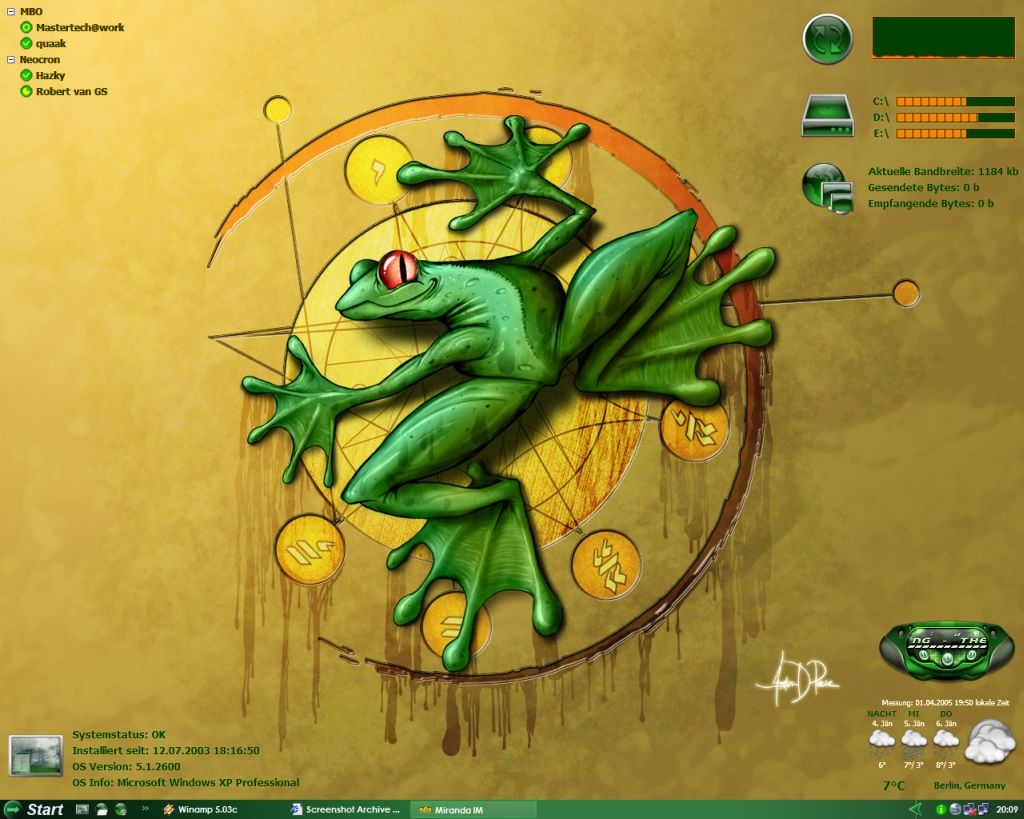Click the taskbar clock showing 20:09

coord(1006,810)
